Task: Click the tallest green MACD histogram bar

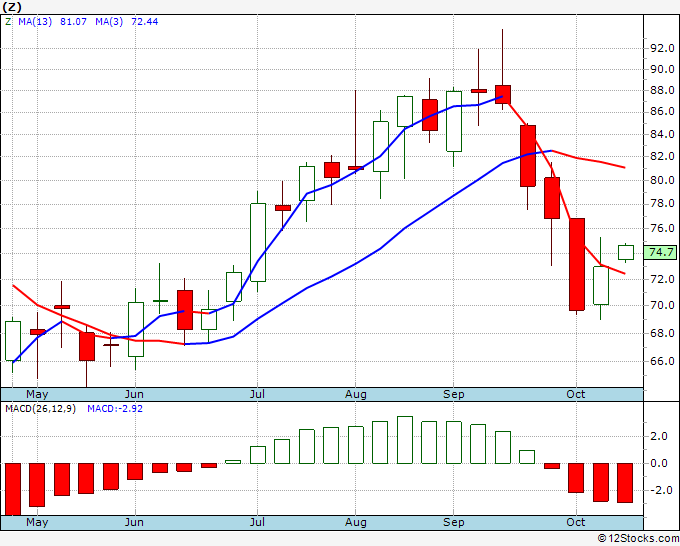Action: [x=405, y=440]
